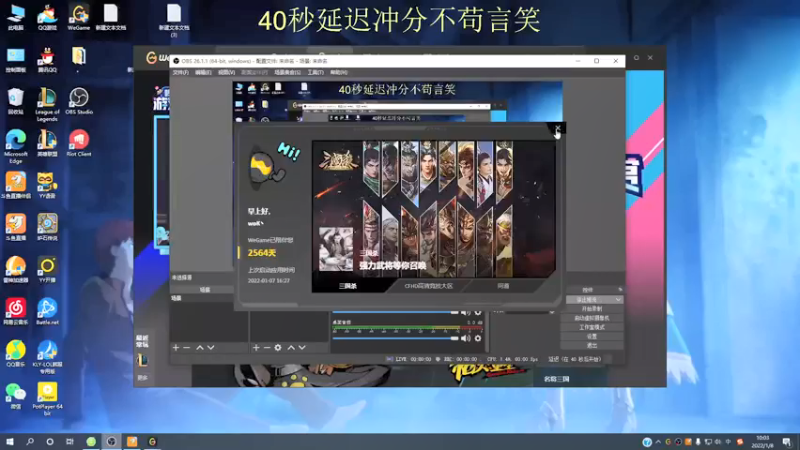Launch Microsoft Edge from the desktop
This screenshot has width=800, height=450.
point(16,146)
